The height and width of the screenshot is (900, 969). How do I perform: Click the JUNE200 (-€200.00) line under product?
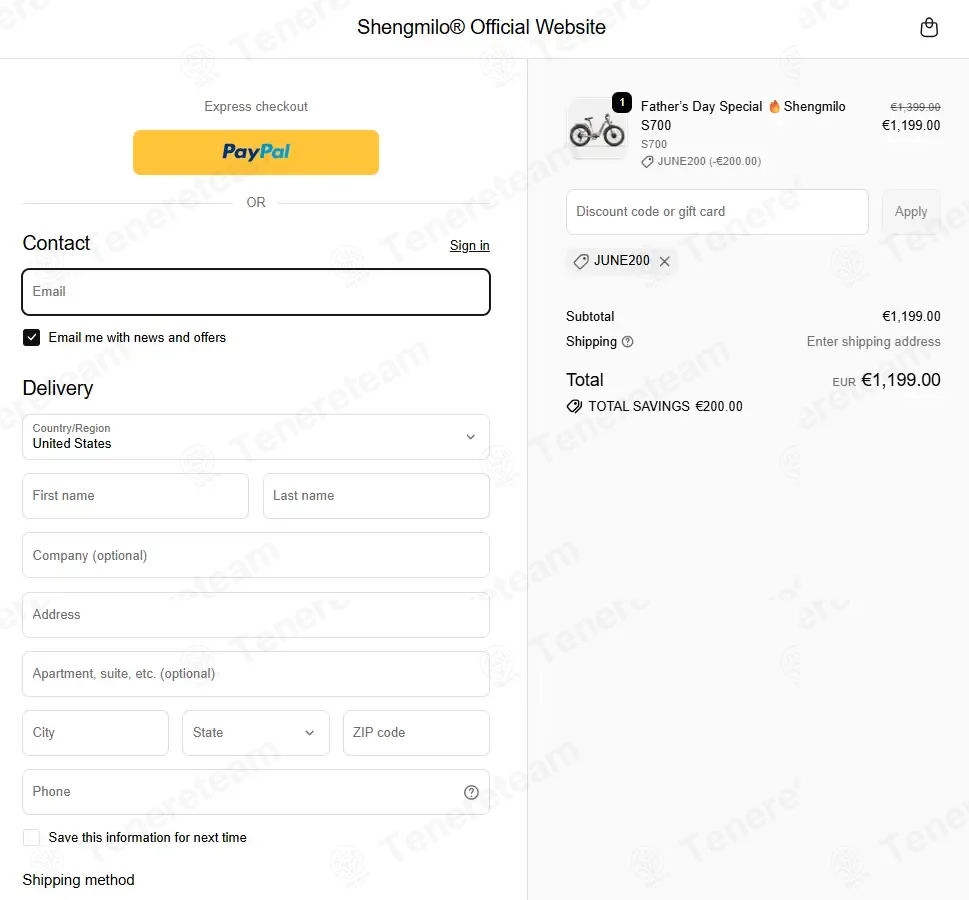point(701,161)
